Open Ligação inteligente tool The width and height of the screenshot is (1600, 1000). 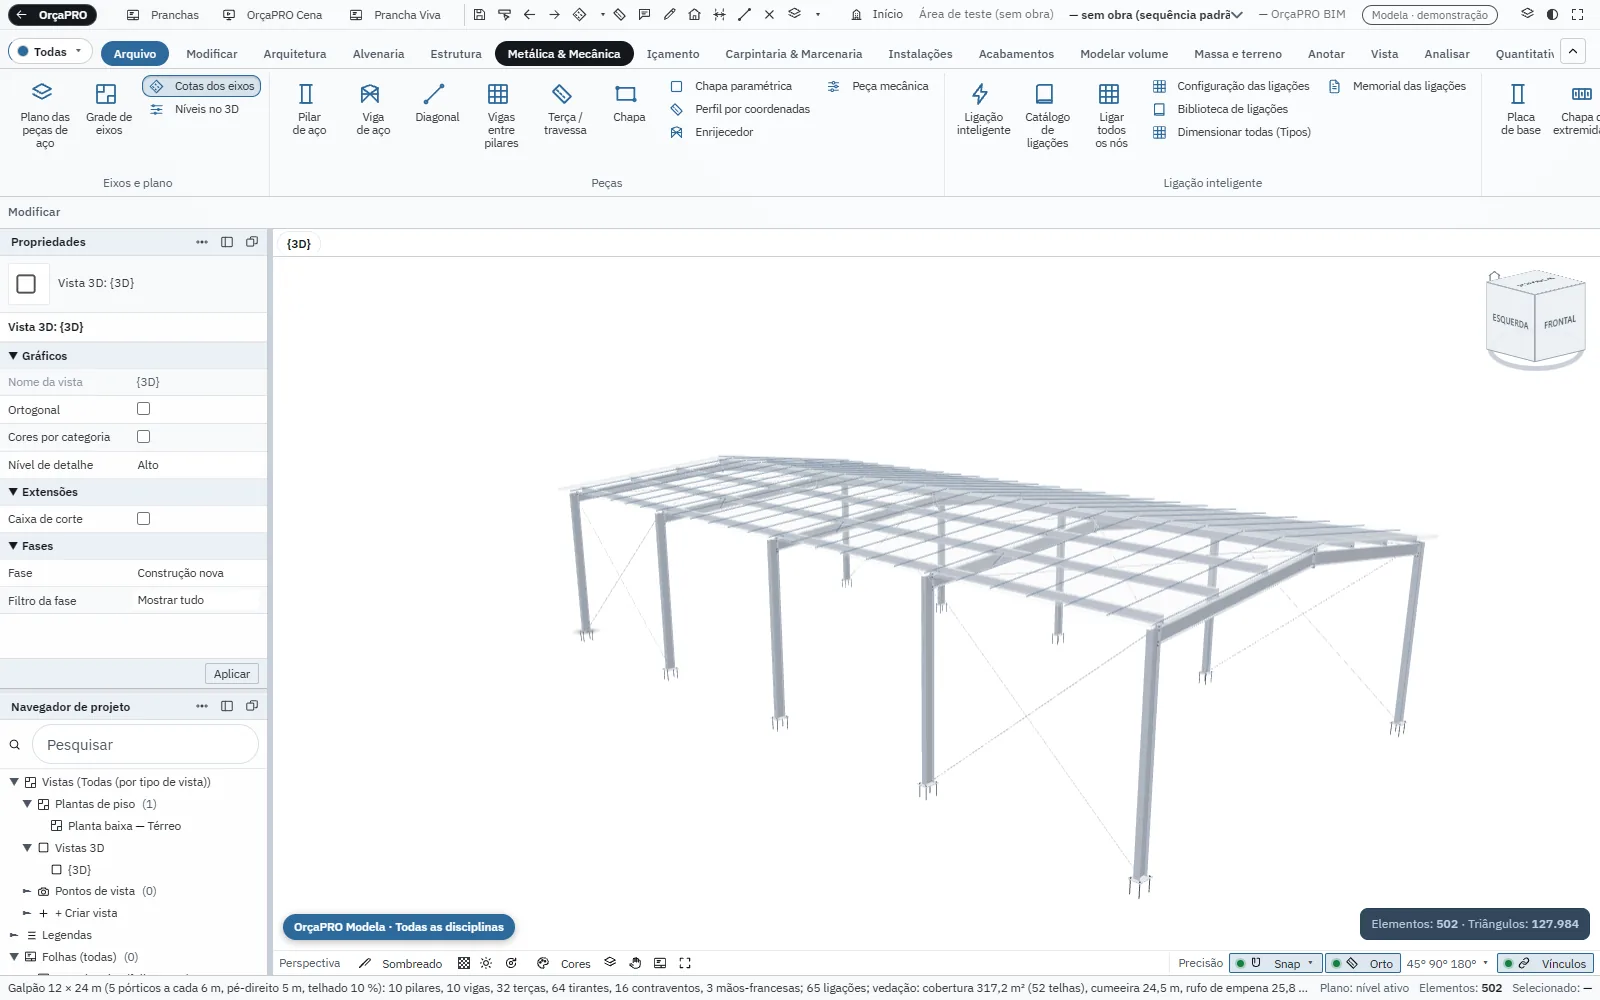point(983,110)
